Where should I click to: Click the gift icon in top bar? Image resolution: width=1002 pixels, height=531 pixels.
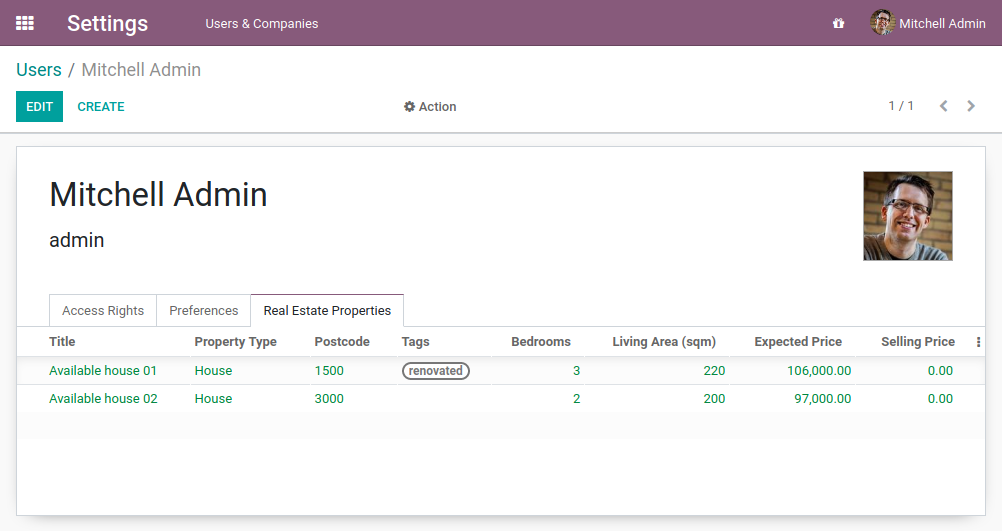(838, 23)
